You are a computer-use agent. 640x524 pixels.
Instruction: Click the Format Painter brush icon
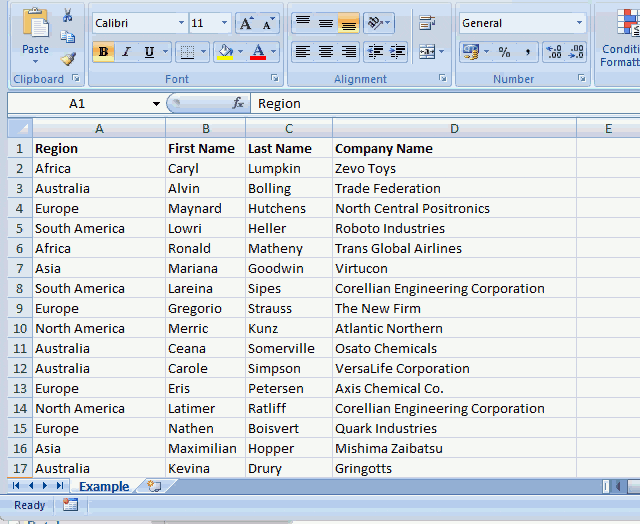pyautogui.click(x=67, y=59)
